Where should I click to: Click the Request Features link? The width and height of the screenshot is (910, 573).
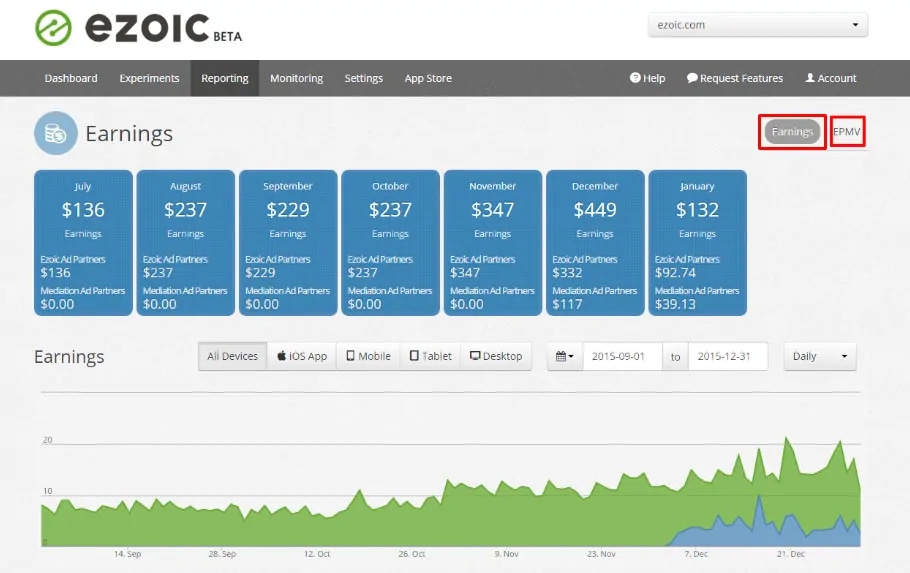point(735,78)
